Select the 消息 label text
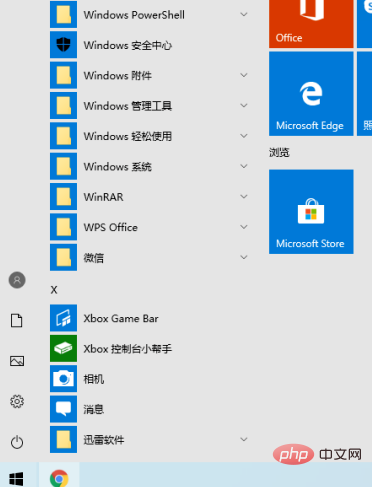The height and width of the screenshot is (487, 372). tap(94, 409)
